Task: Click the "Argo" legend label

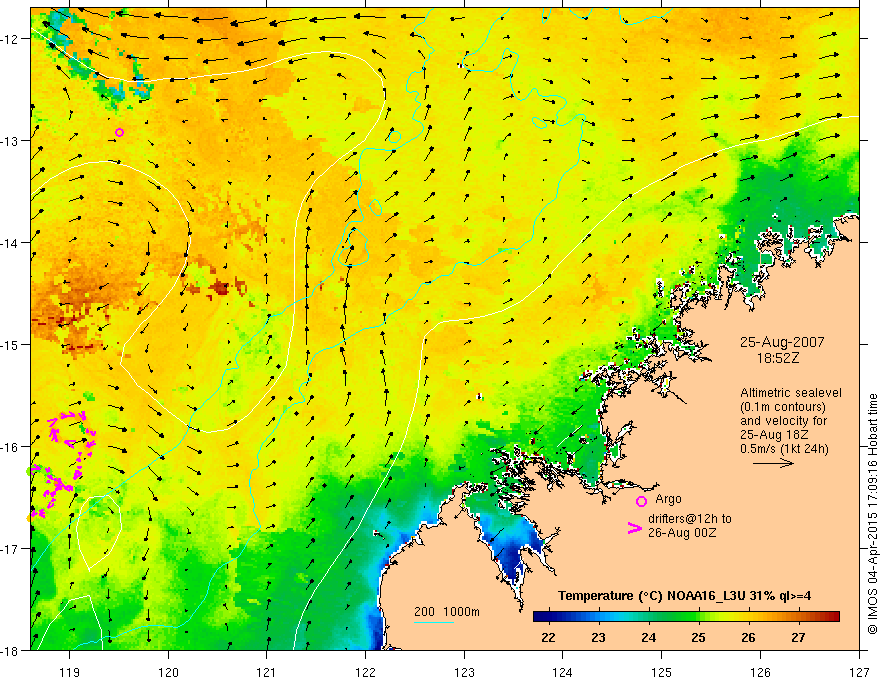Action: pos(668,499)
